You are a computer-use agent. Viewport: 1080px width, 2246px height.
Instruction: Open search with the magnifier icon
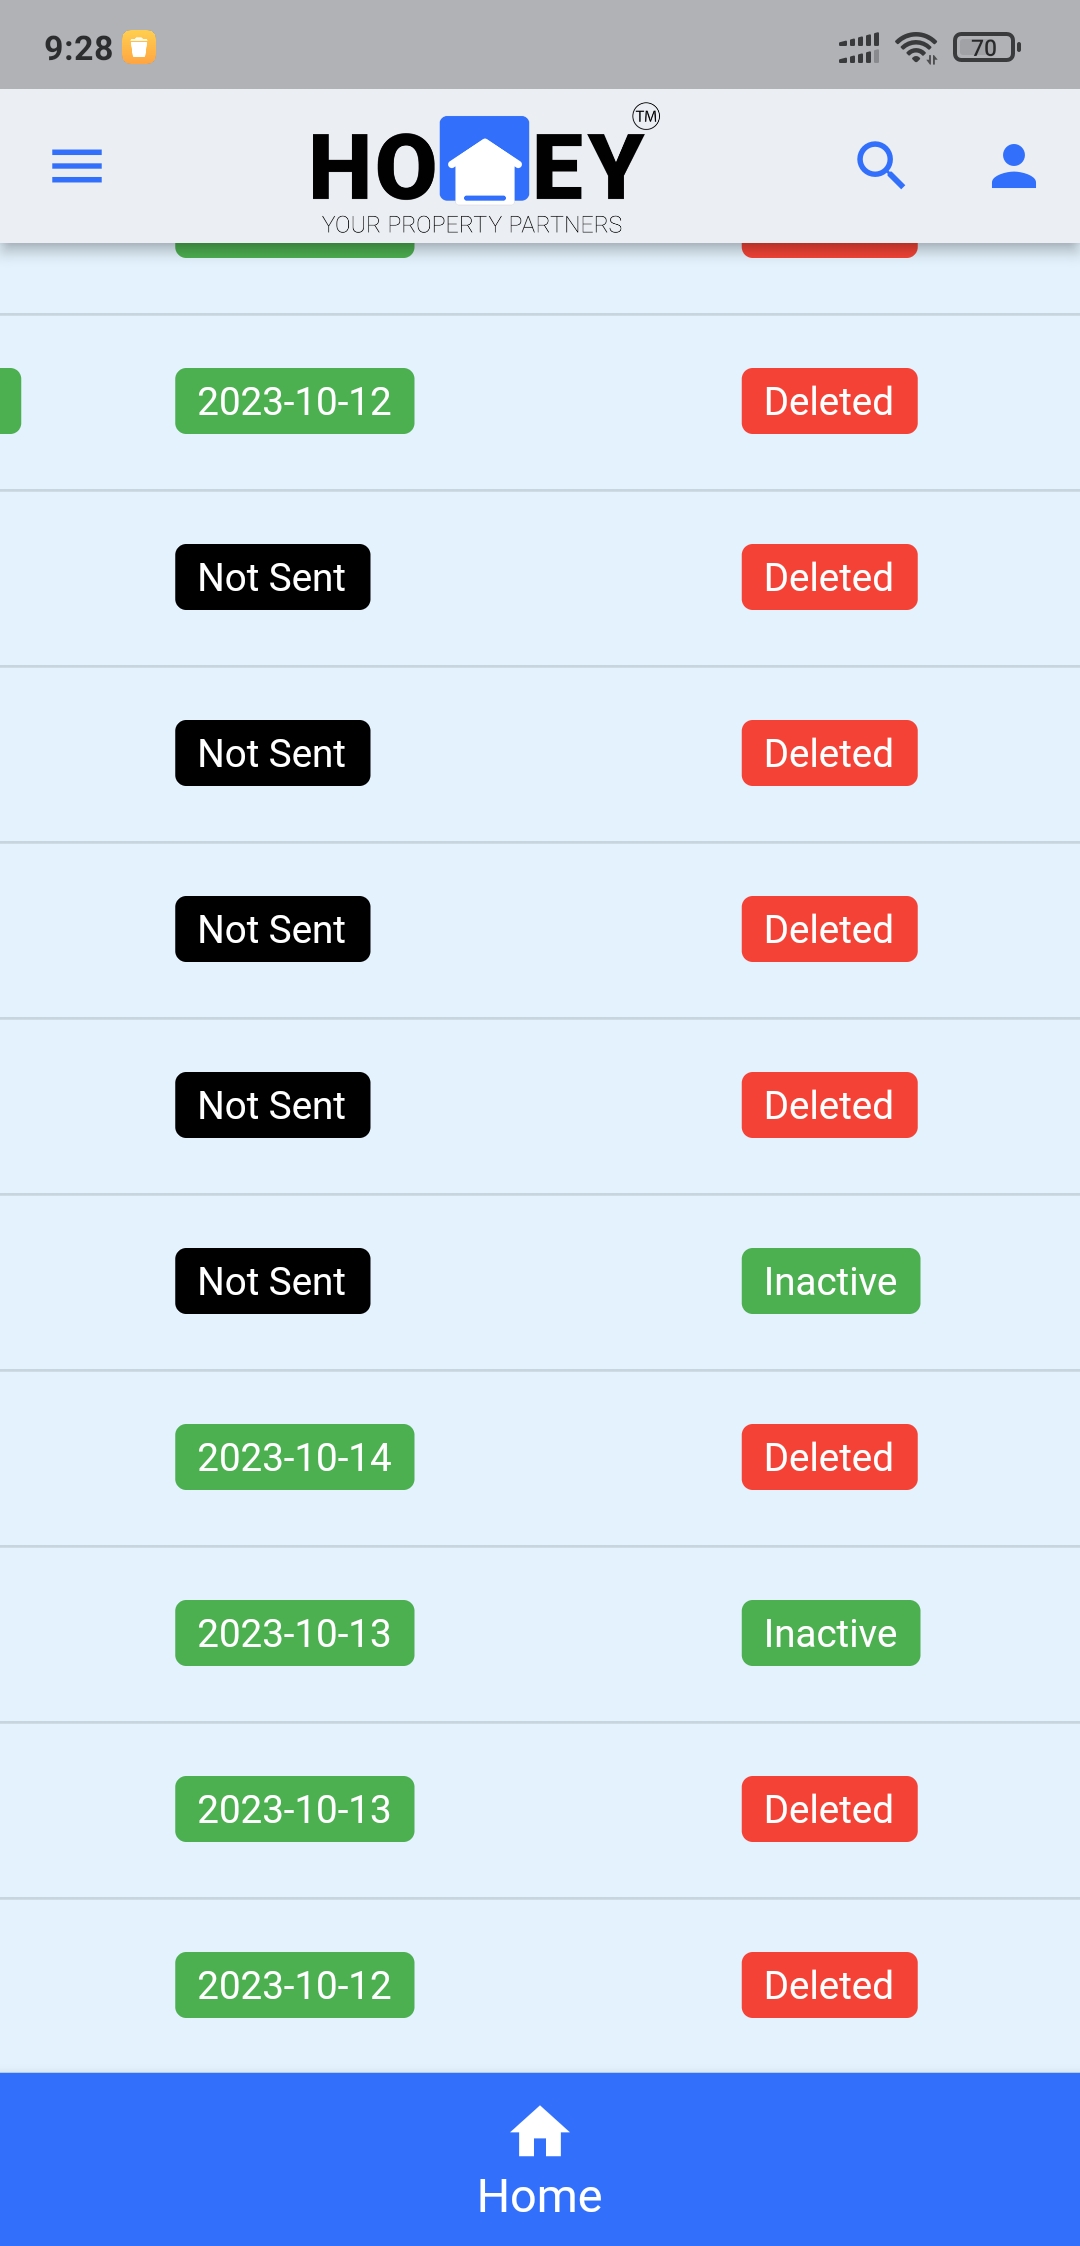(881, 166)
